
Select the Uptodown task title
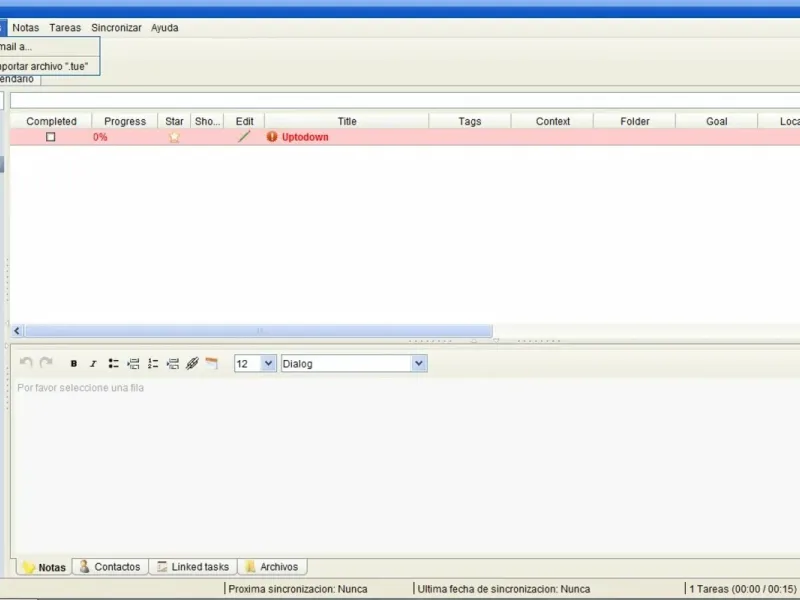305,137
